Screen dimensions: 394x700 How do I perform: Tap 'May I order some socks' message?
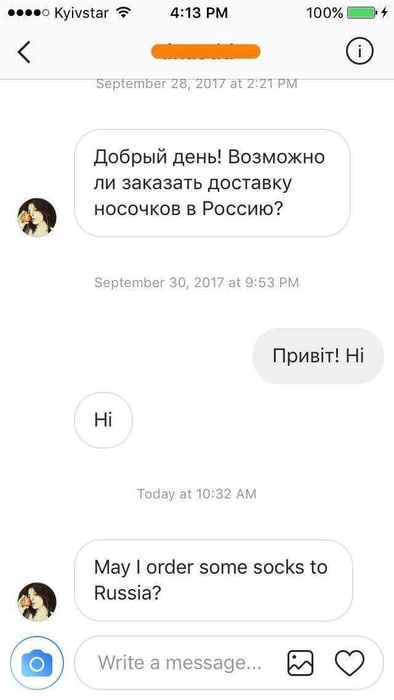click(x=213, y=580)
